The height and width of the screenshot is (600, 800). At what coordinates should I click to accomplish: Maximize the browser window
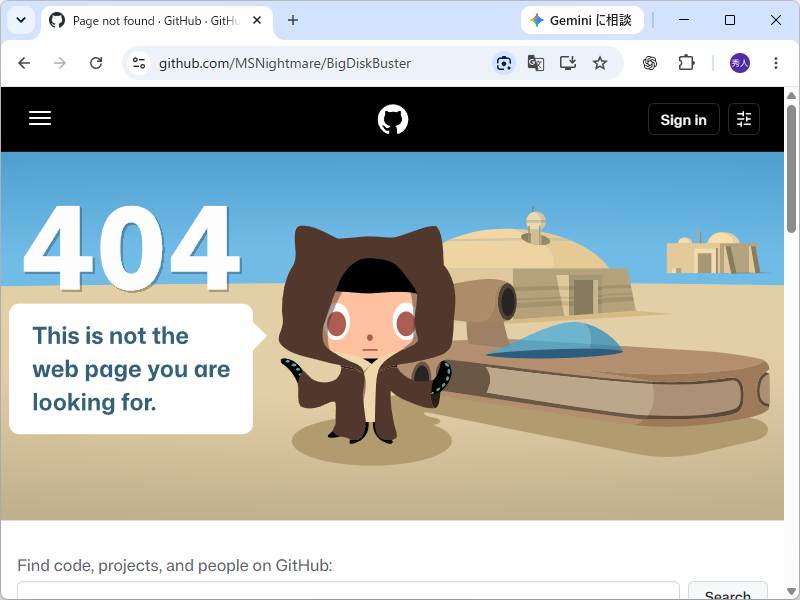pyautogui.click(x=730, y=20)
